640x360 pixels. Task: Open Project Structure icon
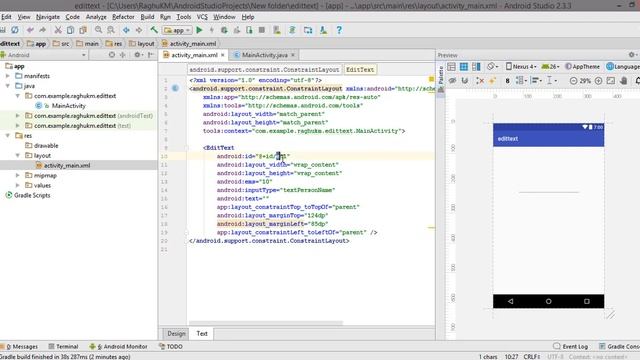tap(308, 30)
